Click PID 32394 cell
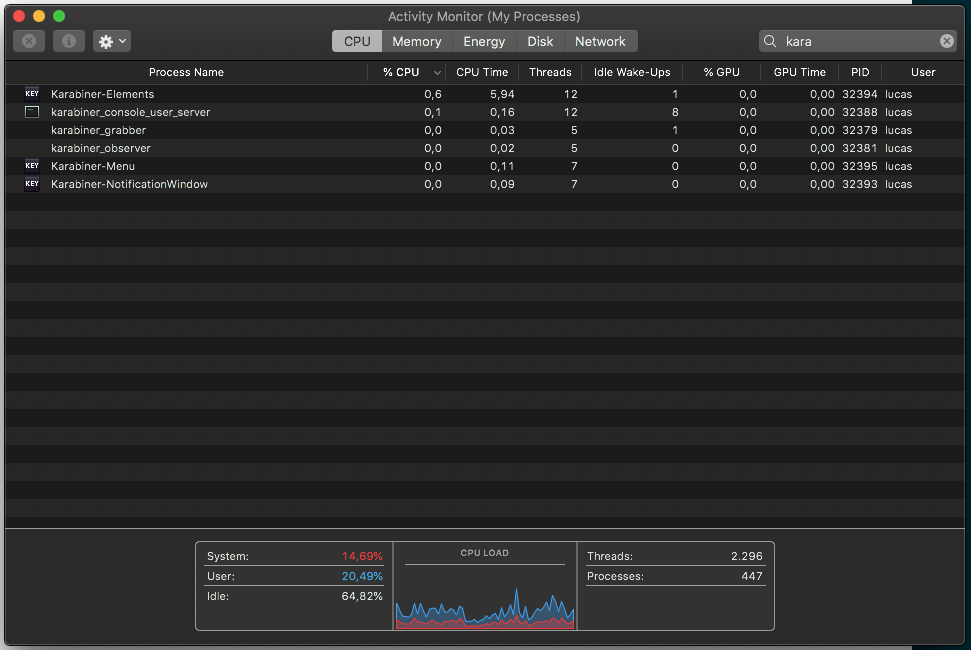The height and width of the screenshot is (650, 971). pyautogui.click(x=860, y=94)
